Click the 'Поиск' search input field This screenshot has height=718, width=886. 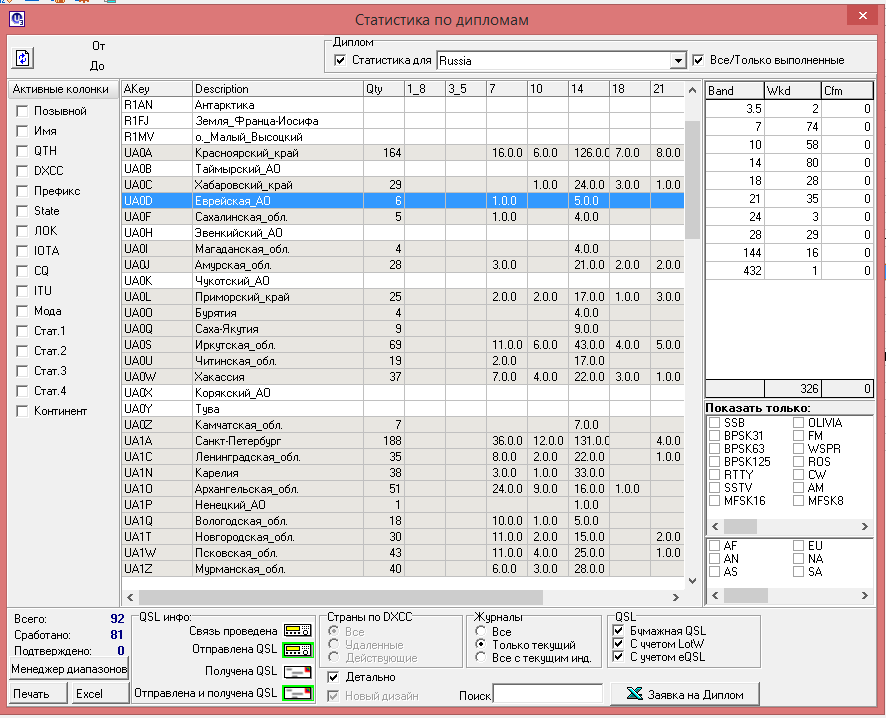[x=549, y=694]
